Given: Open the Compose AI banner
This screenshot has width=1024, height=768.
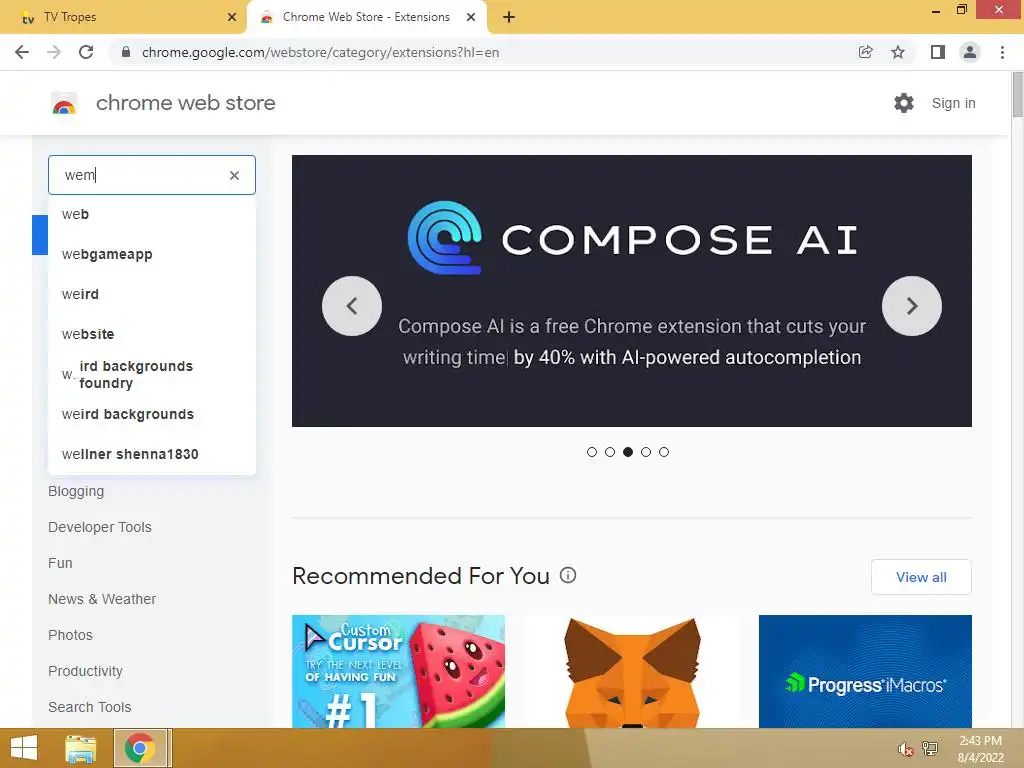Looking at the screenshot, I should (632, 291).
